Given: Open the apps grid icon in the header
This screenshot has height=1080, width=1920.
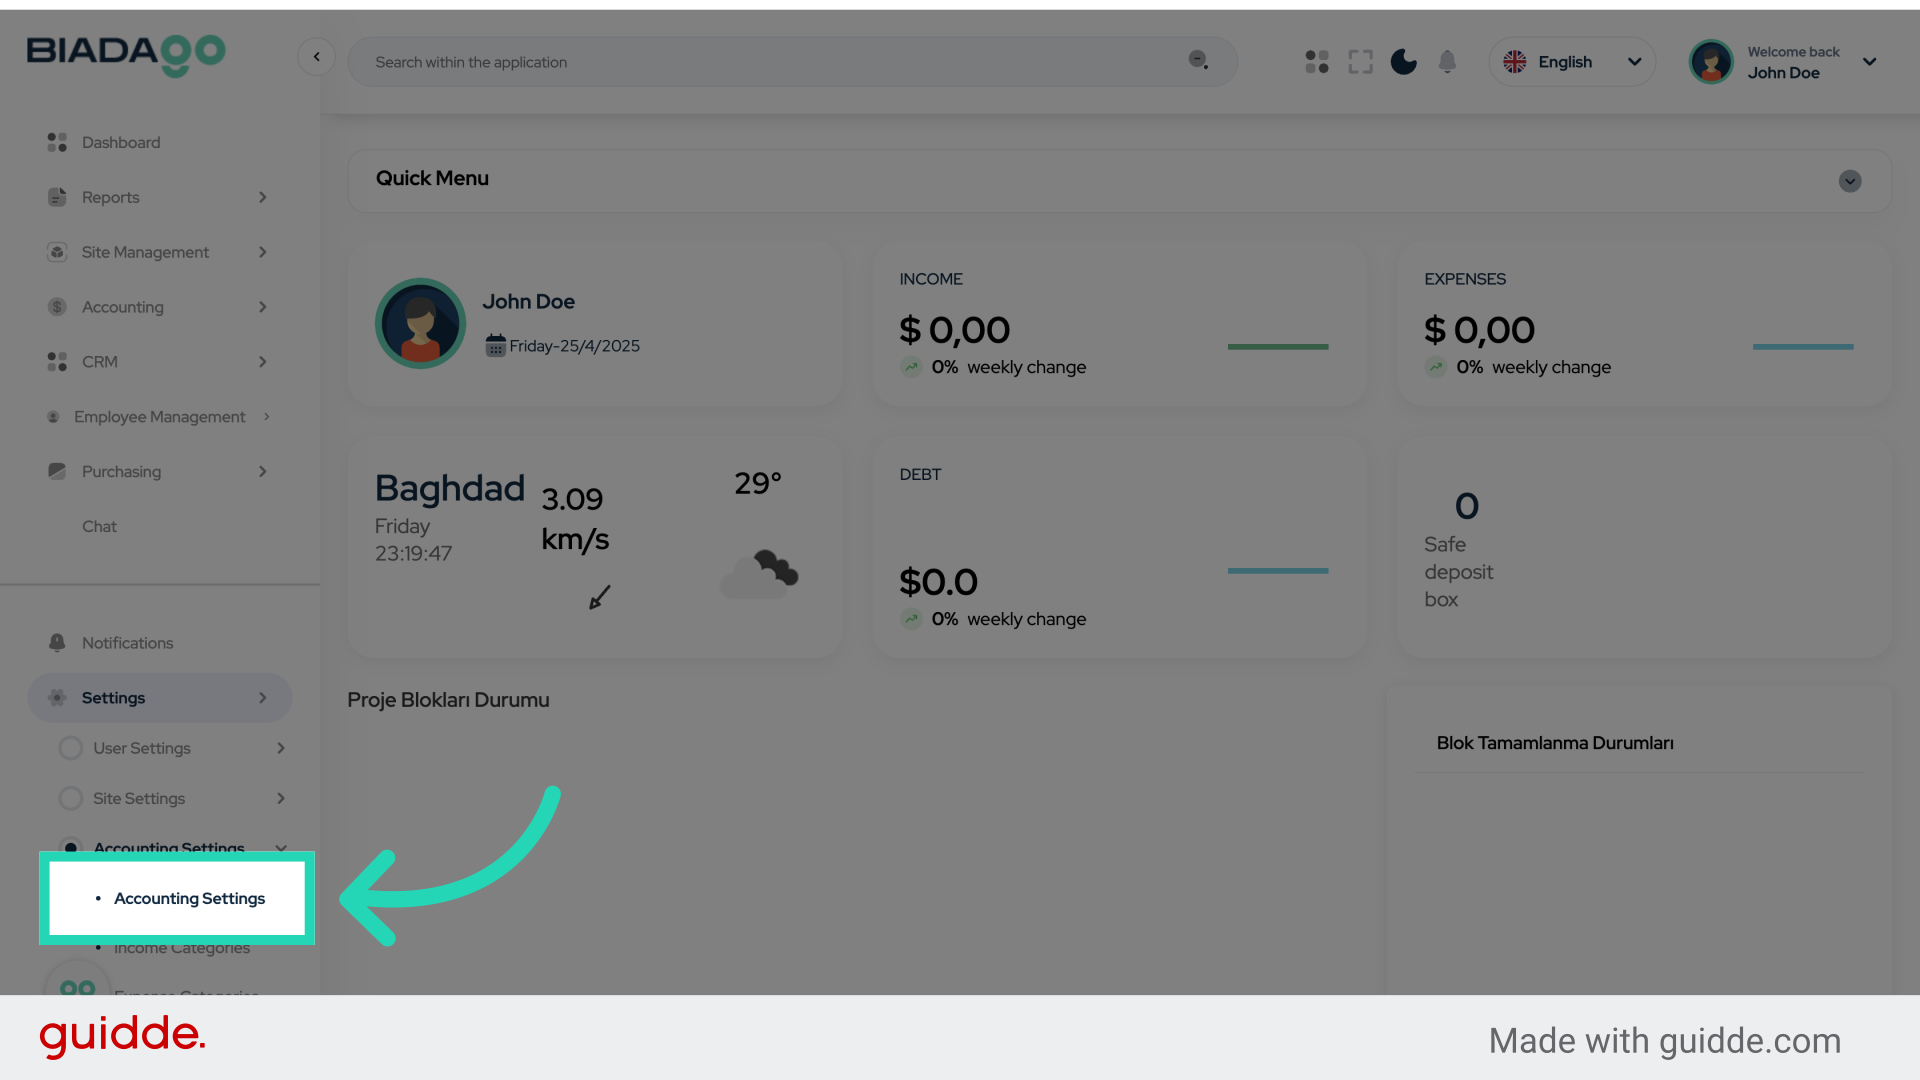Looking at the screenshot, I should [1316, 61].
